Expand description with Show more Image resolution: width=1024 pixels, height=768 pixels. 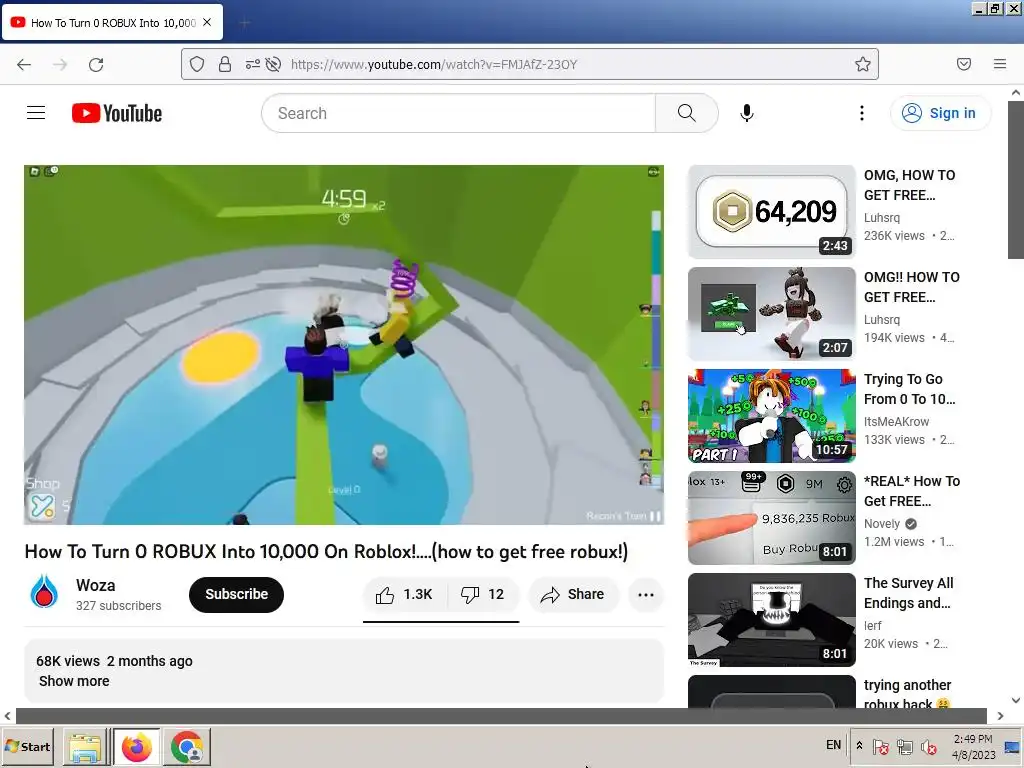point(74,681)
